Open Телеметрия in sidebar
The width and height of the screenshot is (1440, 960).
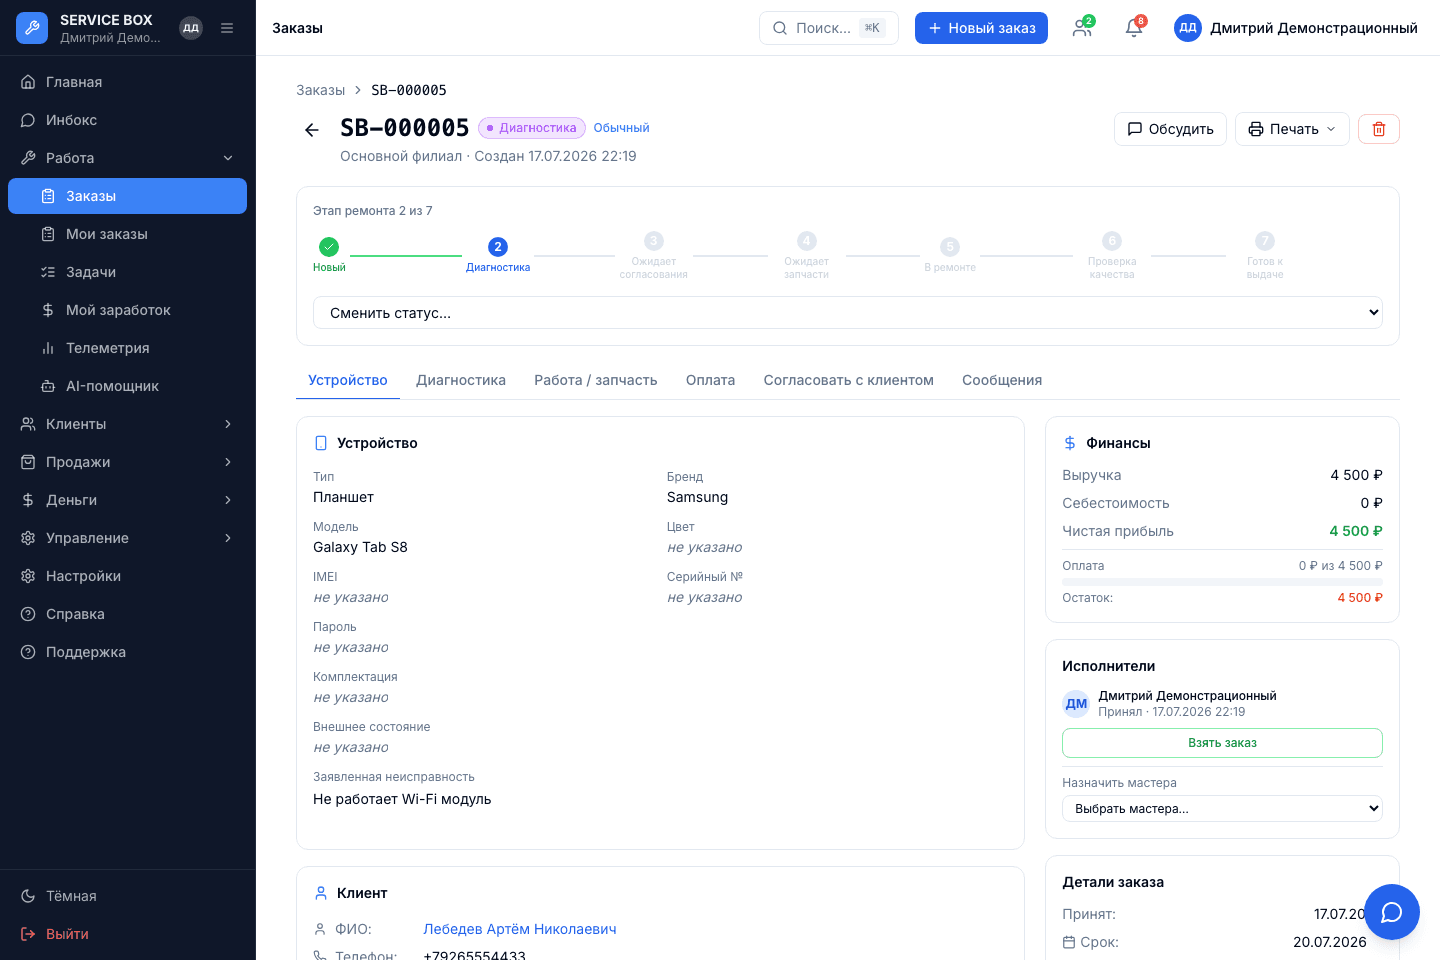[128, 348]
